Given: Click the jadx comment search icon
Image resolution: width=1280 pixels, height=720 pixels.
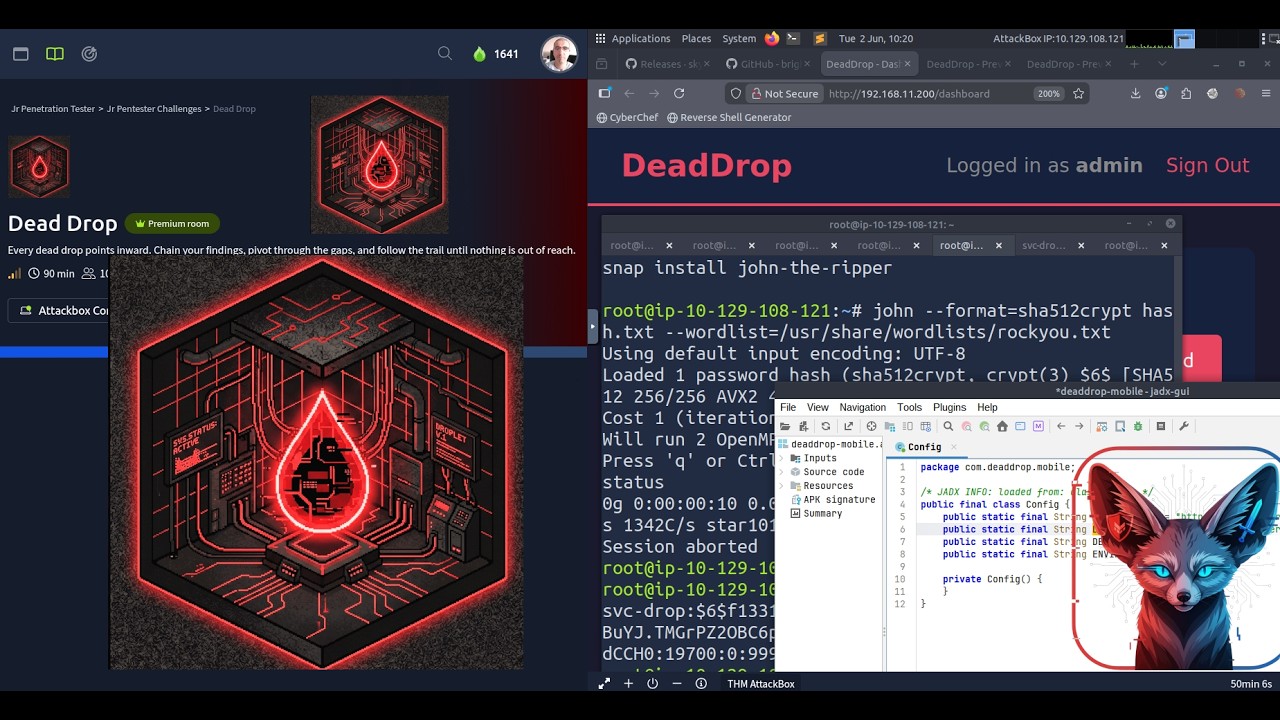Looking at the screenshot, I should click(x=984, y=426).
